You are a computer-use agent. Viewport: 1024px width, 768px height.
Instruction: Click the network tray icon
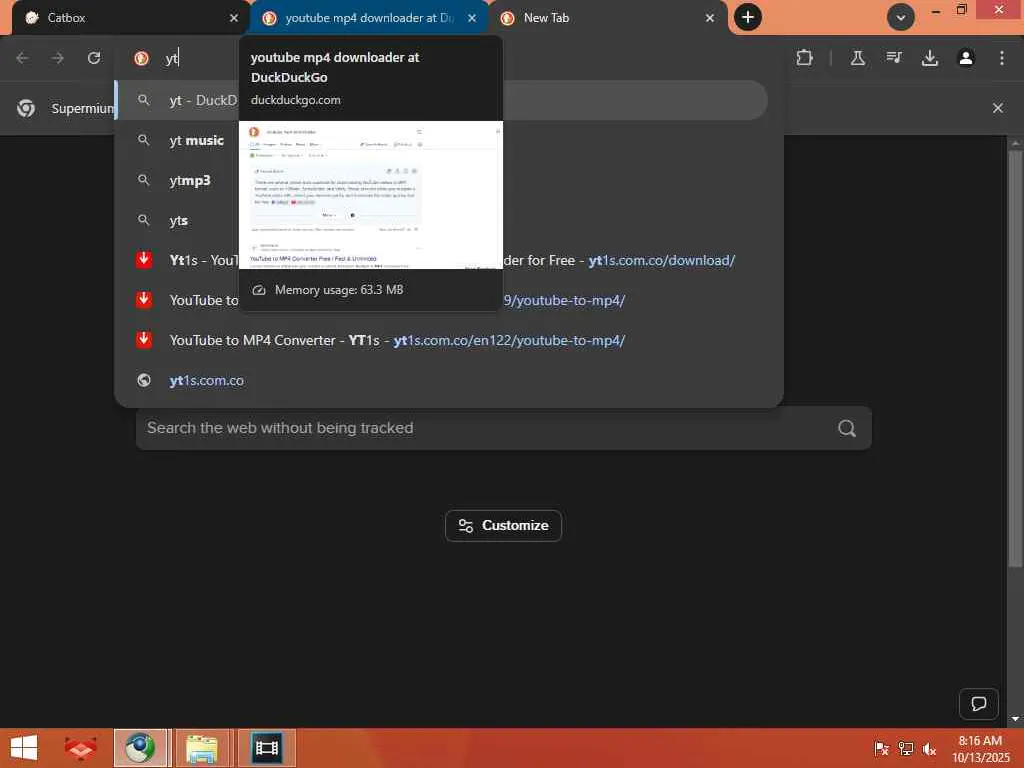tap(905, 748)
